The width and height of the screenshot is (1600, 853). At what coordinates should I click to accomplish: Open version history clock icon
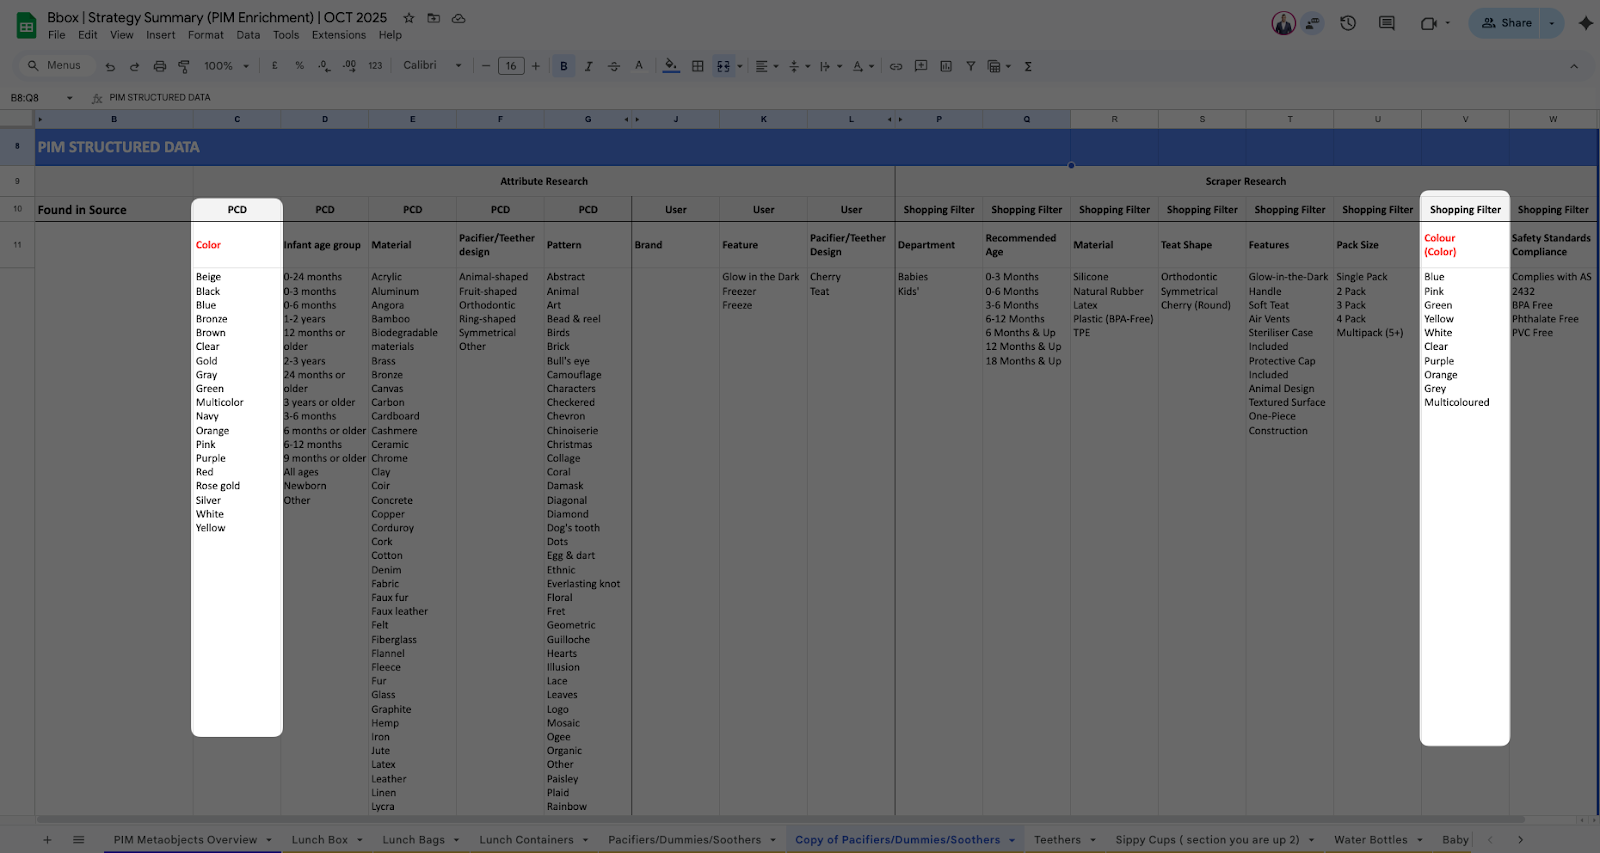[x=1348, y=23]
